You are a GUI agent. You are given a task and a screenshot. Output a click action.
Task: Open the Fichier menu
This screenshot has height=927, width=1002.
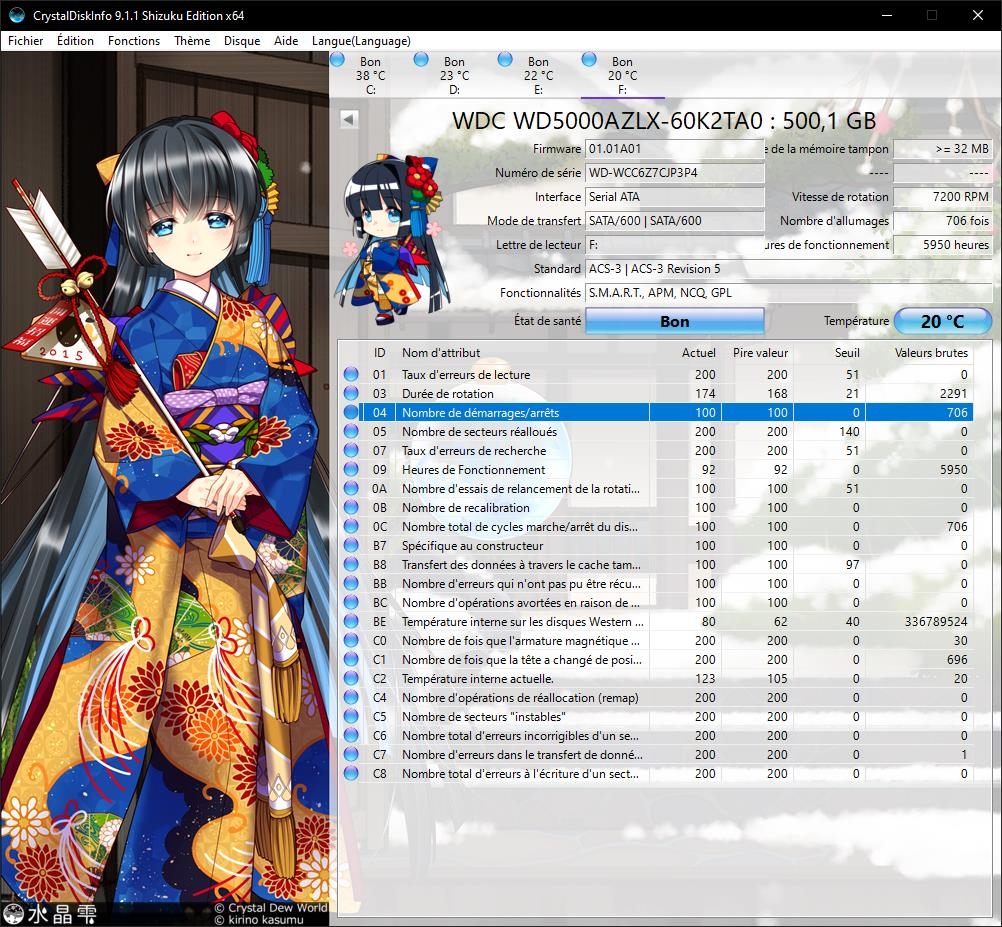(26, 41)
